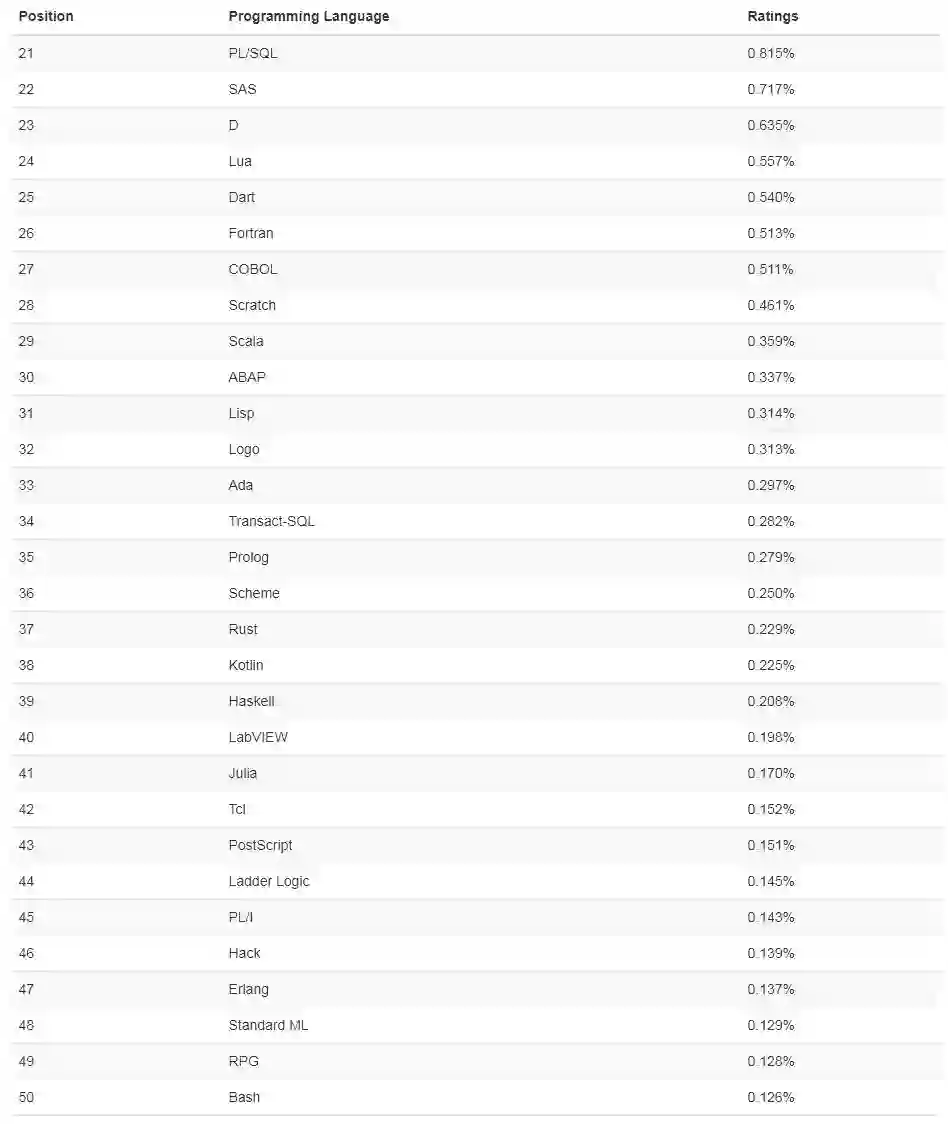The width and height of the screenshot is (948, 1124).
Task: Click the Bash language entry
Action: pos(244,1097)
